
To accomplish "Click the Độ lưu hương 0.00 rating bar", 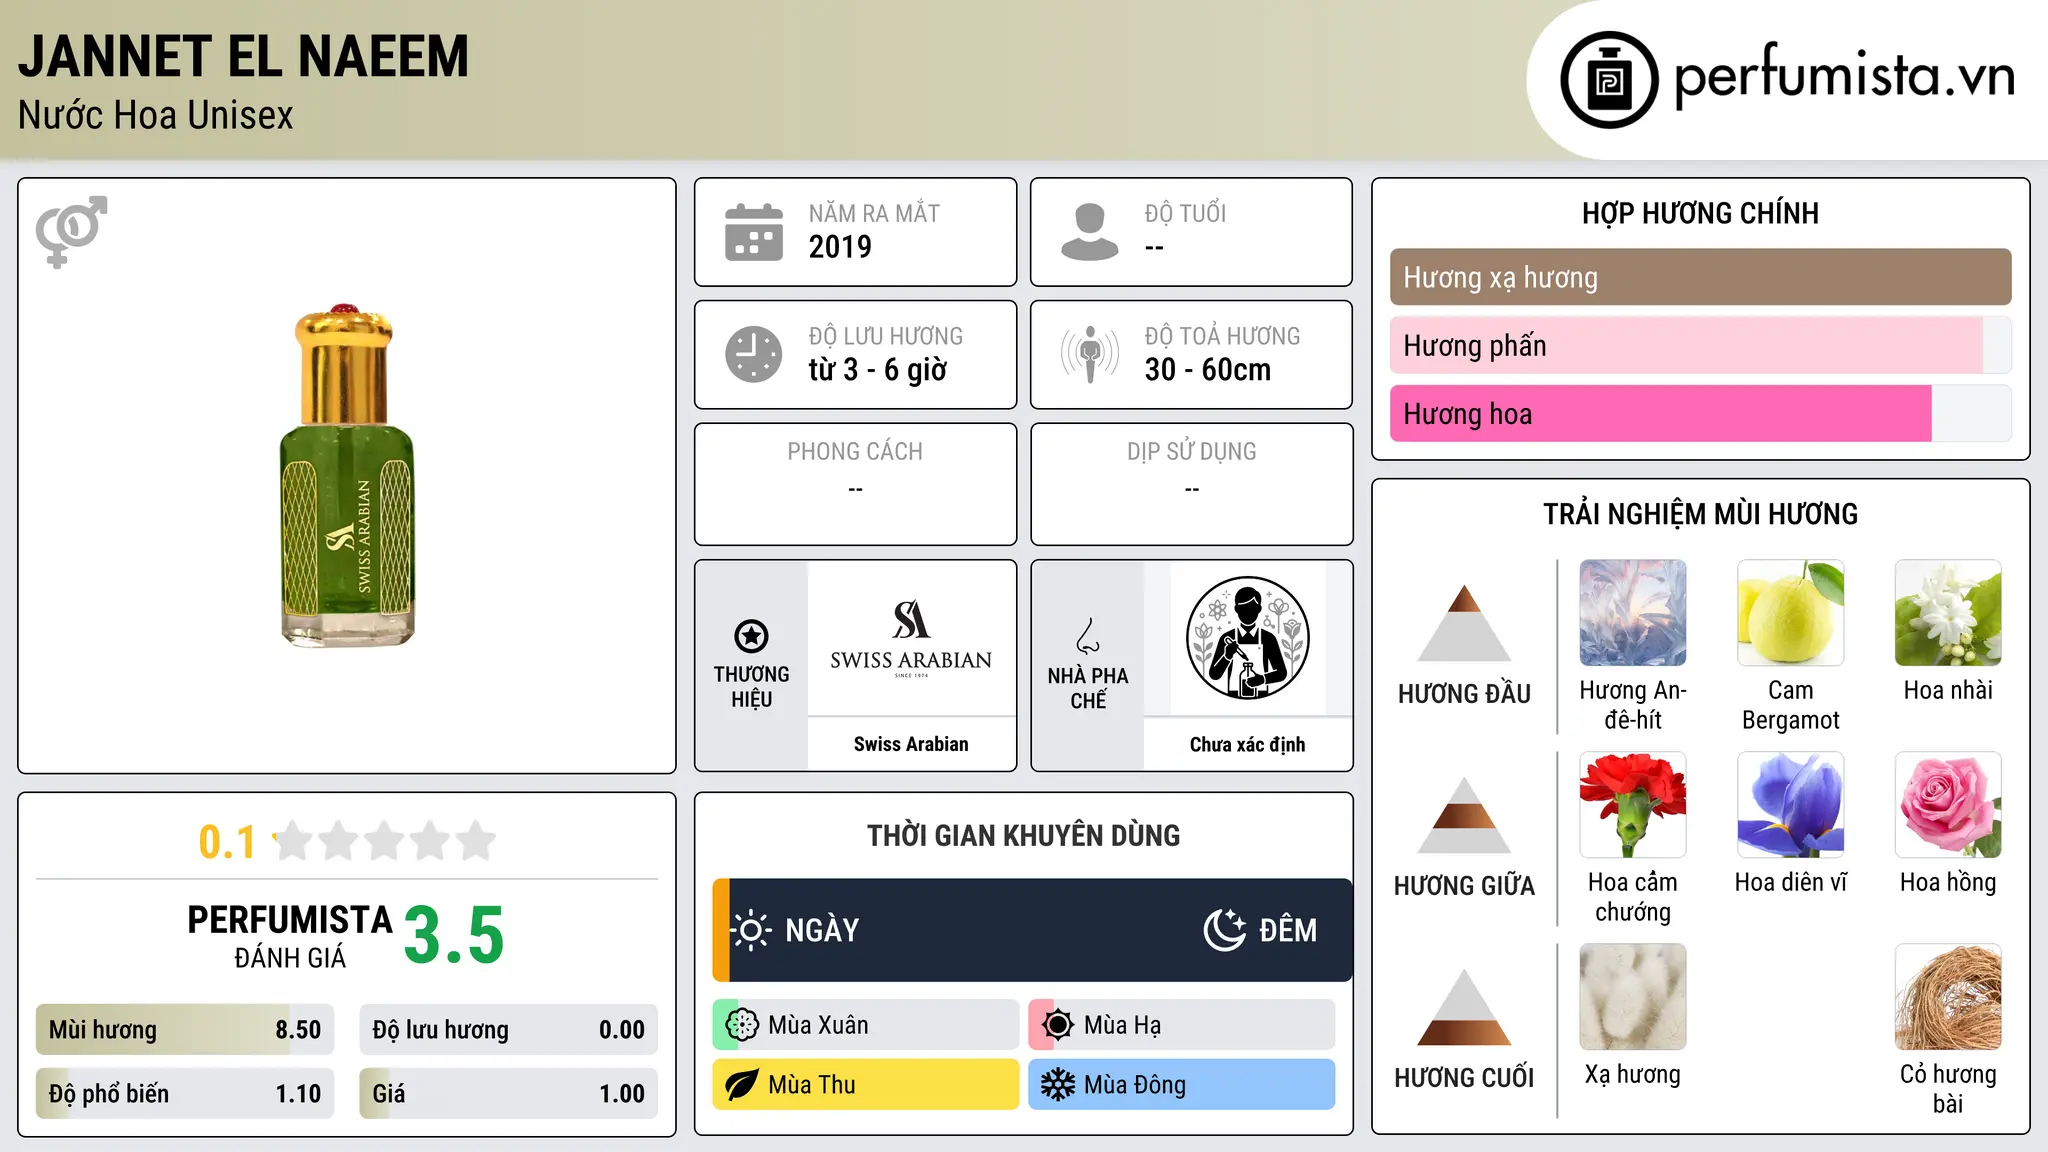I will pyautogui.click(x=508, y=1030).
